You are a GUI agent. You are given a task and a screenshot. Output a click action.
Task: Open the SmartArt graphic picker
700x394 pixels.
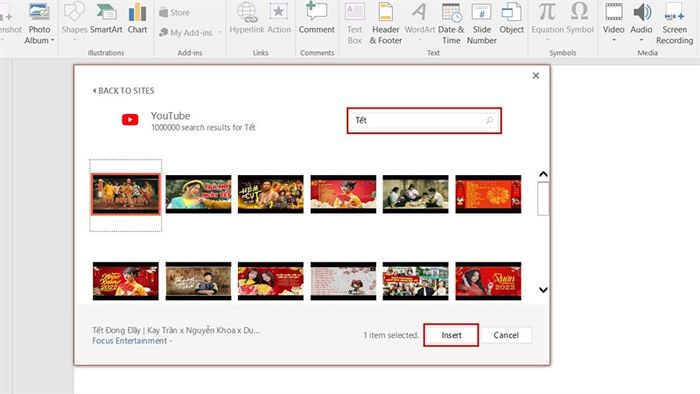coord(106,19)
